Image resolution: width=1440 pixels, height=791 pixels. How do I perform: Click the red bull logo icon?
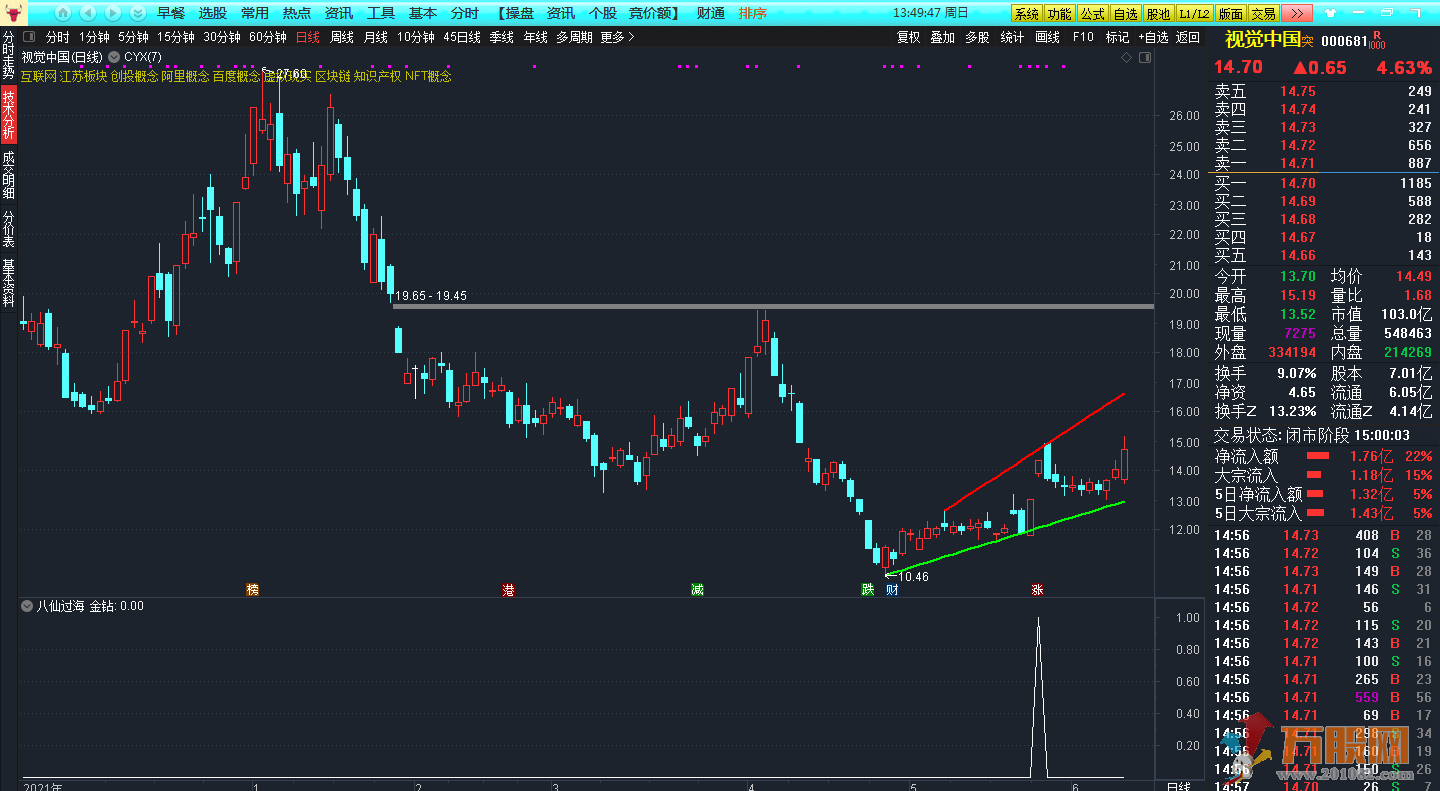(x=14, y=13)
